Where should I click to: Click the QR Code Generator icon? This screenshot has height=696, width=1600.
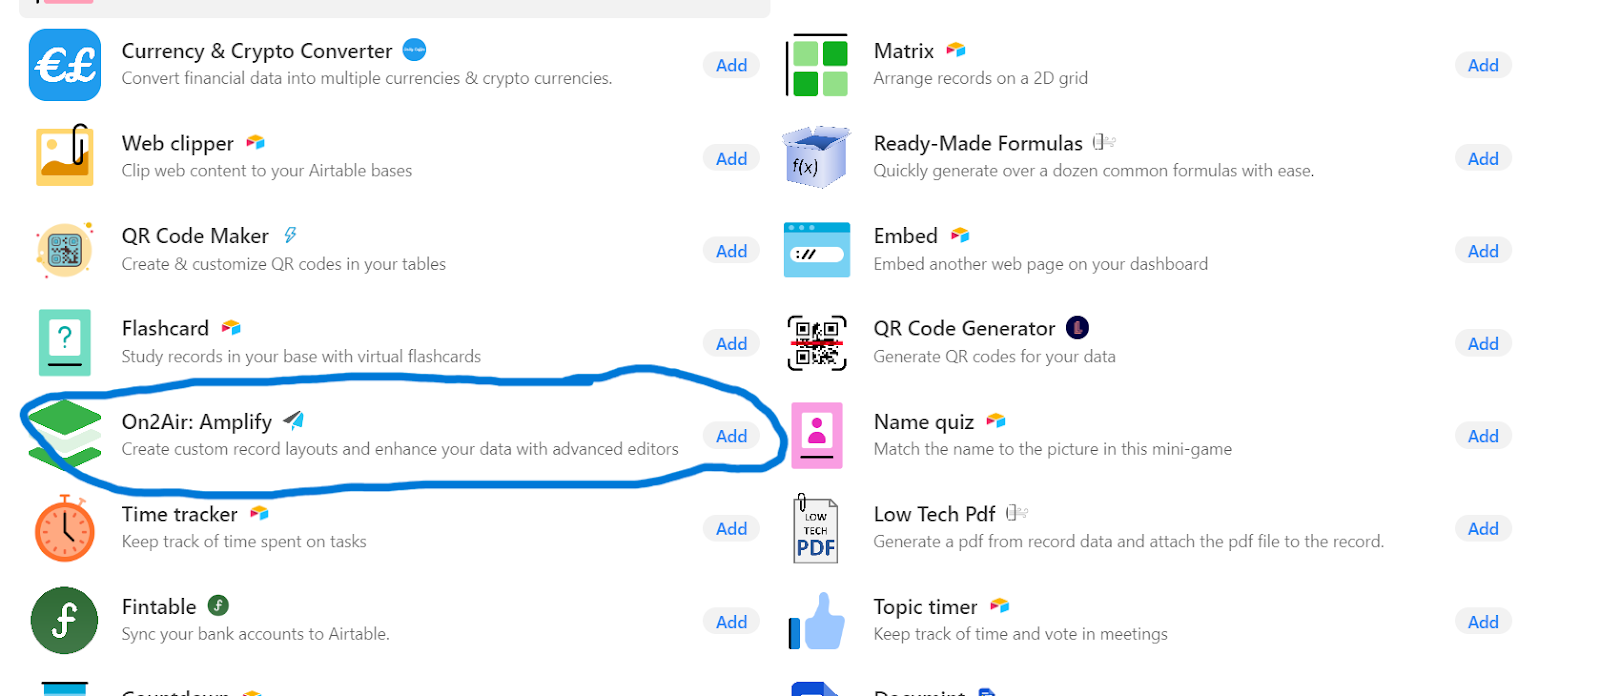(817, 343)
